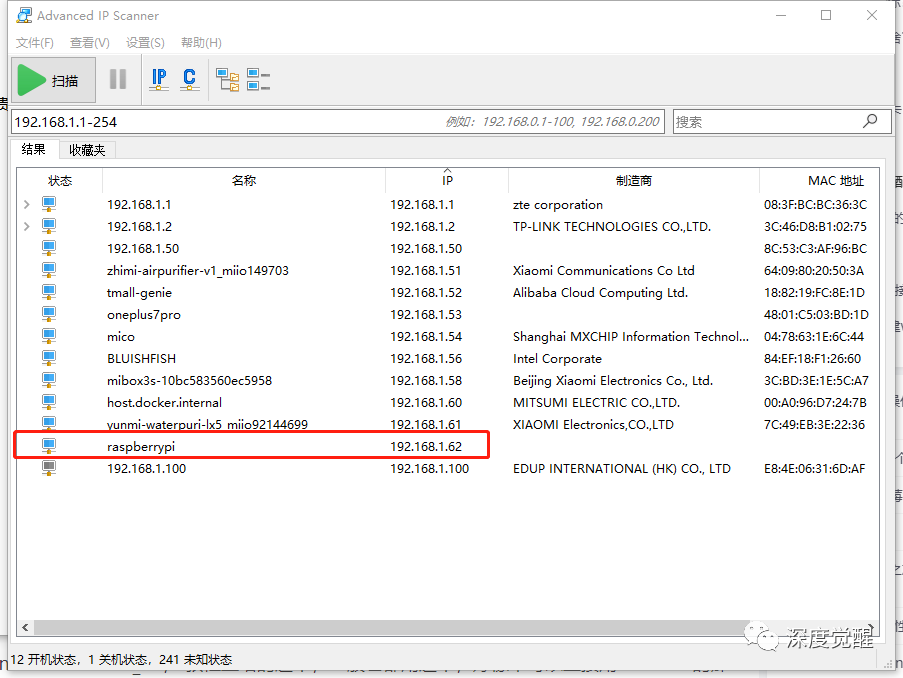
Task: Click MAC address 48:01:C5:03:BD:1D
Action: tap(816, 315)
